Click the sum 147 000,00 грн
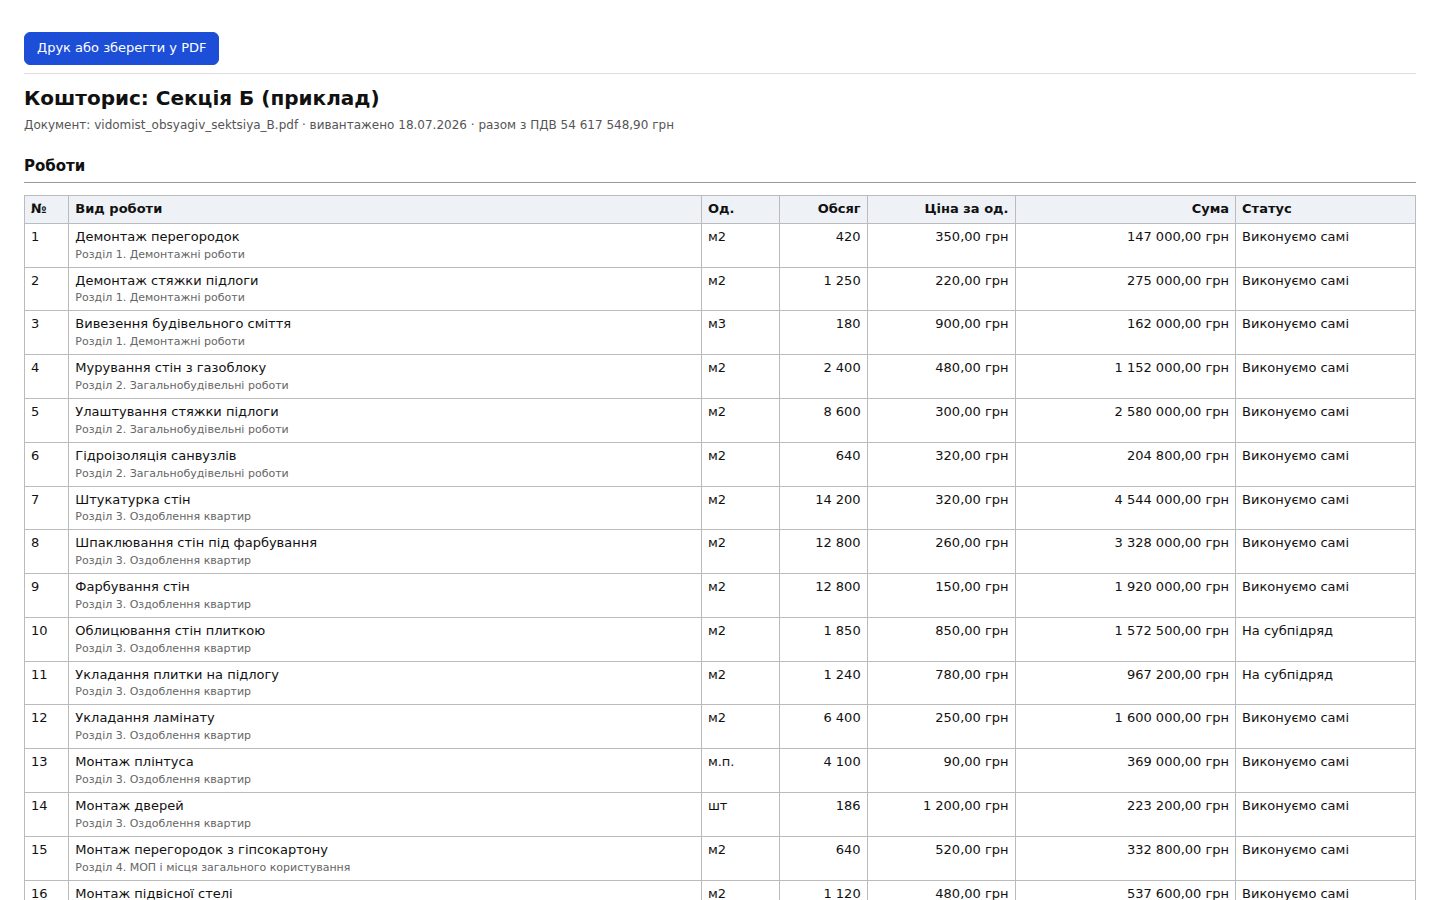This screenshot has width=1440, height=900. (1177, 237)
